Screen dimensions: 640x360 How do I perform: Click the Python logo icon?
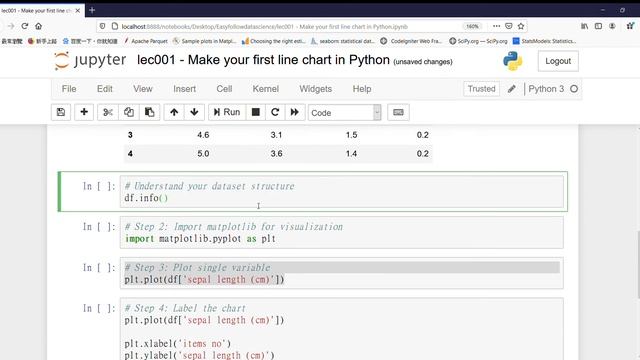[x=513, y=61]
